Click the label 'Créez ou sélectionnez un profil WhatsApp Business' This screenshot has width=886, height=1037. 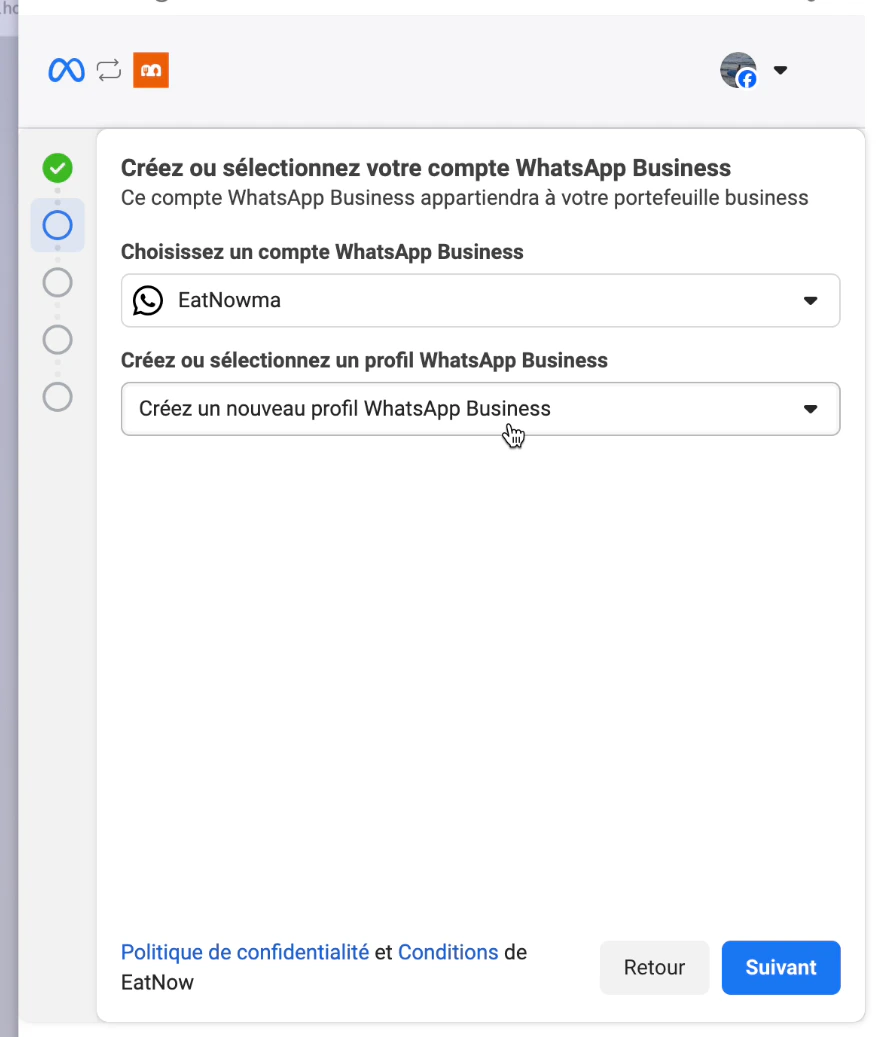364,360
